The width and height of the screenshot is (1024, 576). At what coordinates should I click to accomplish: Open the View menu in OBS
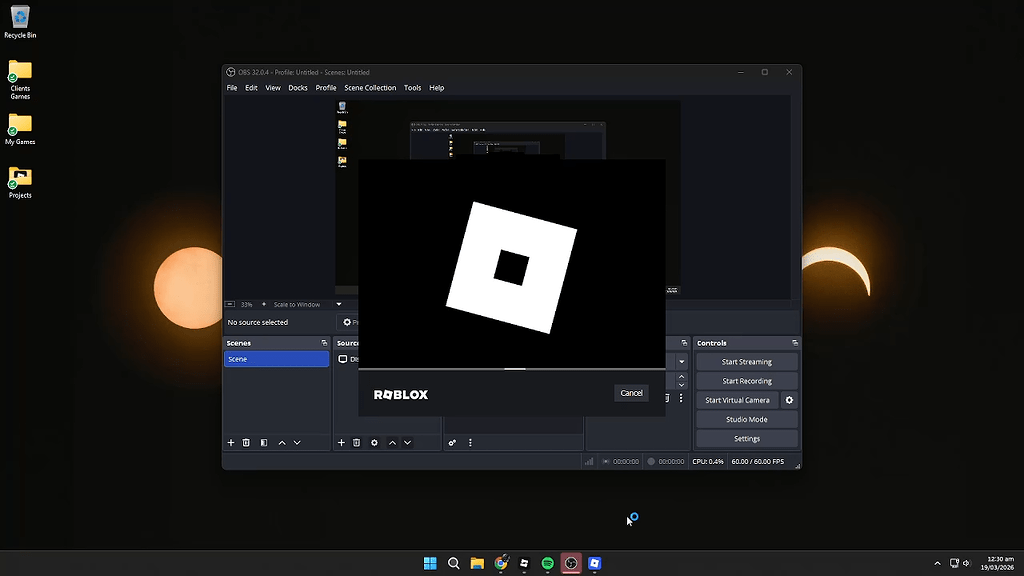(x=273, y=88)
